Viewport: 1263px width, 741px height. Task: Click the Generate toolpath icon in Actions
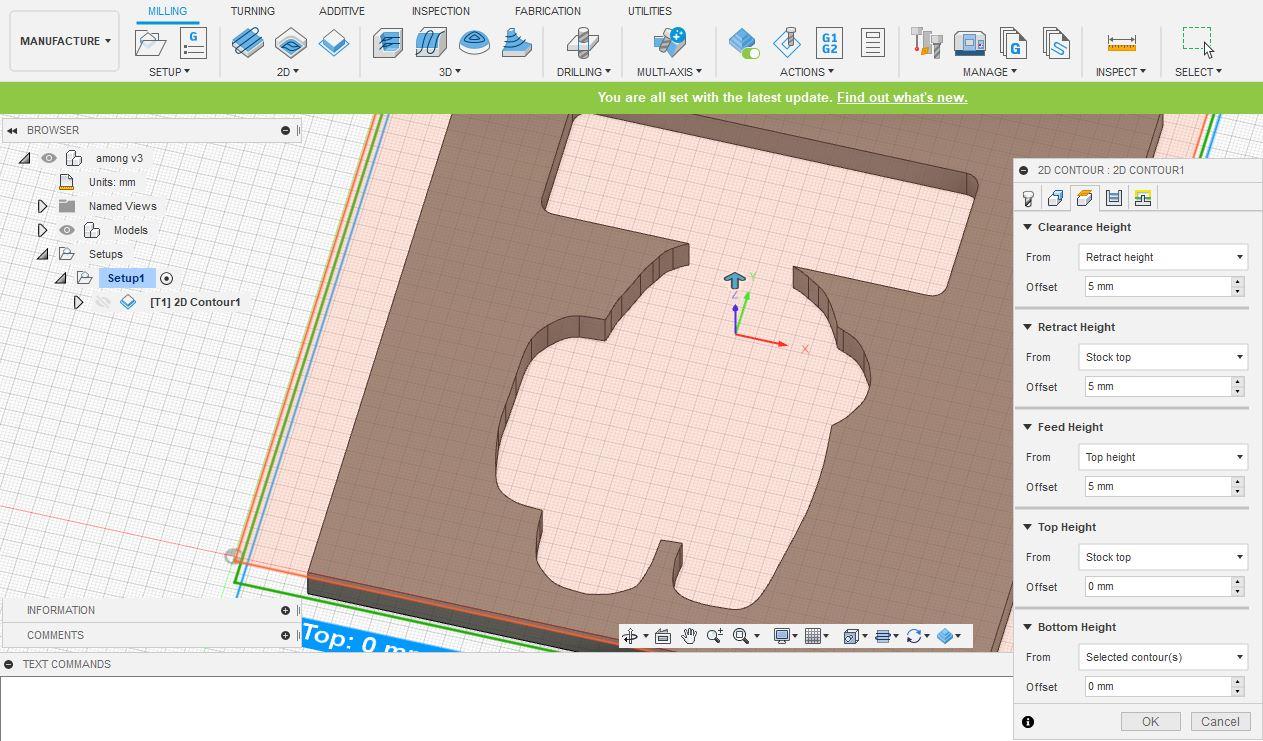[744, 42]
